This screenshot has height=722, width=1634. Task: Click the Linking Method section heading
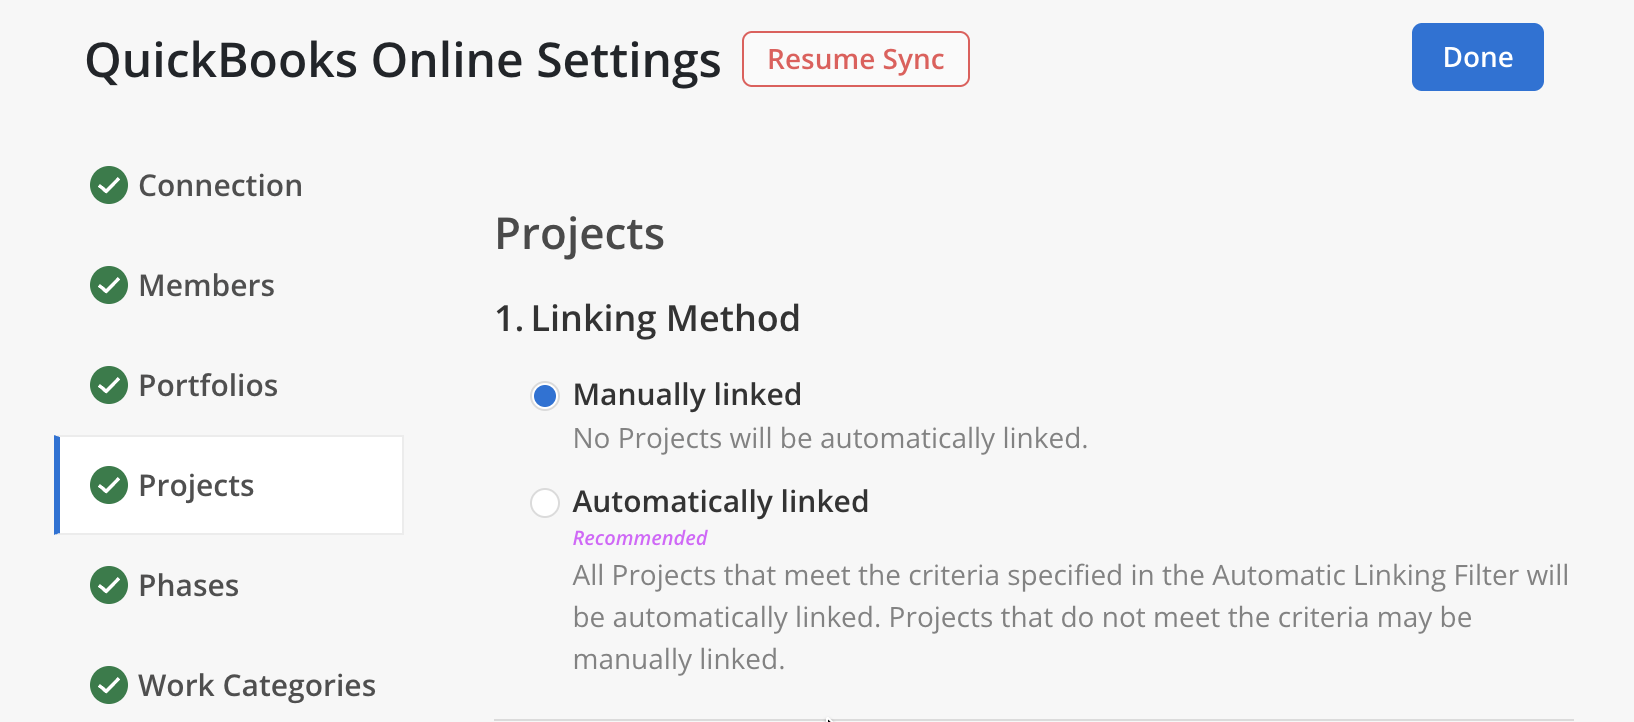point(647,318)
